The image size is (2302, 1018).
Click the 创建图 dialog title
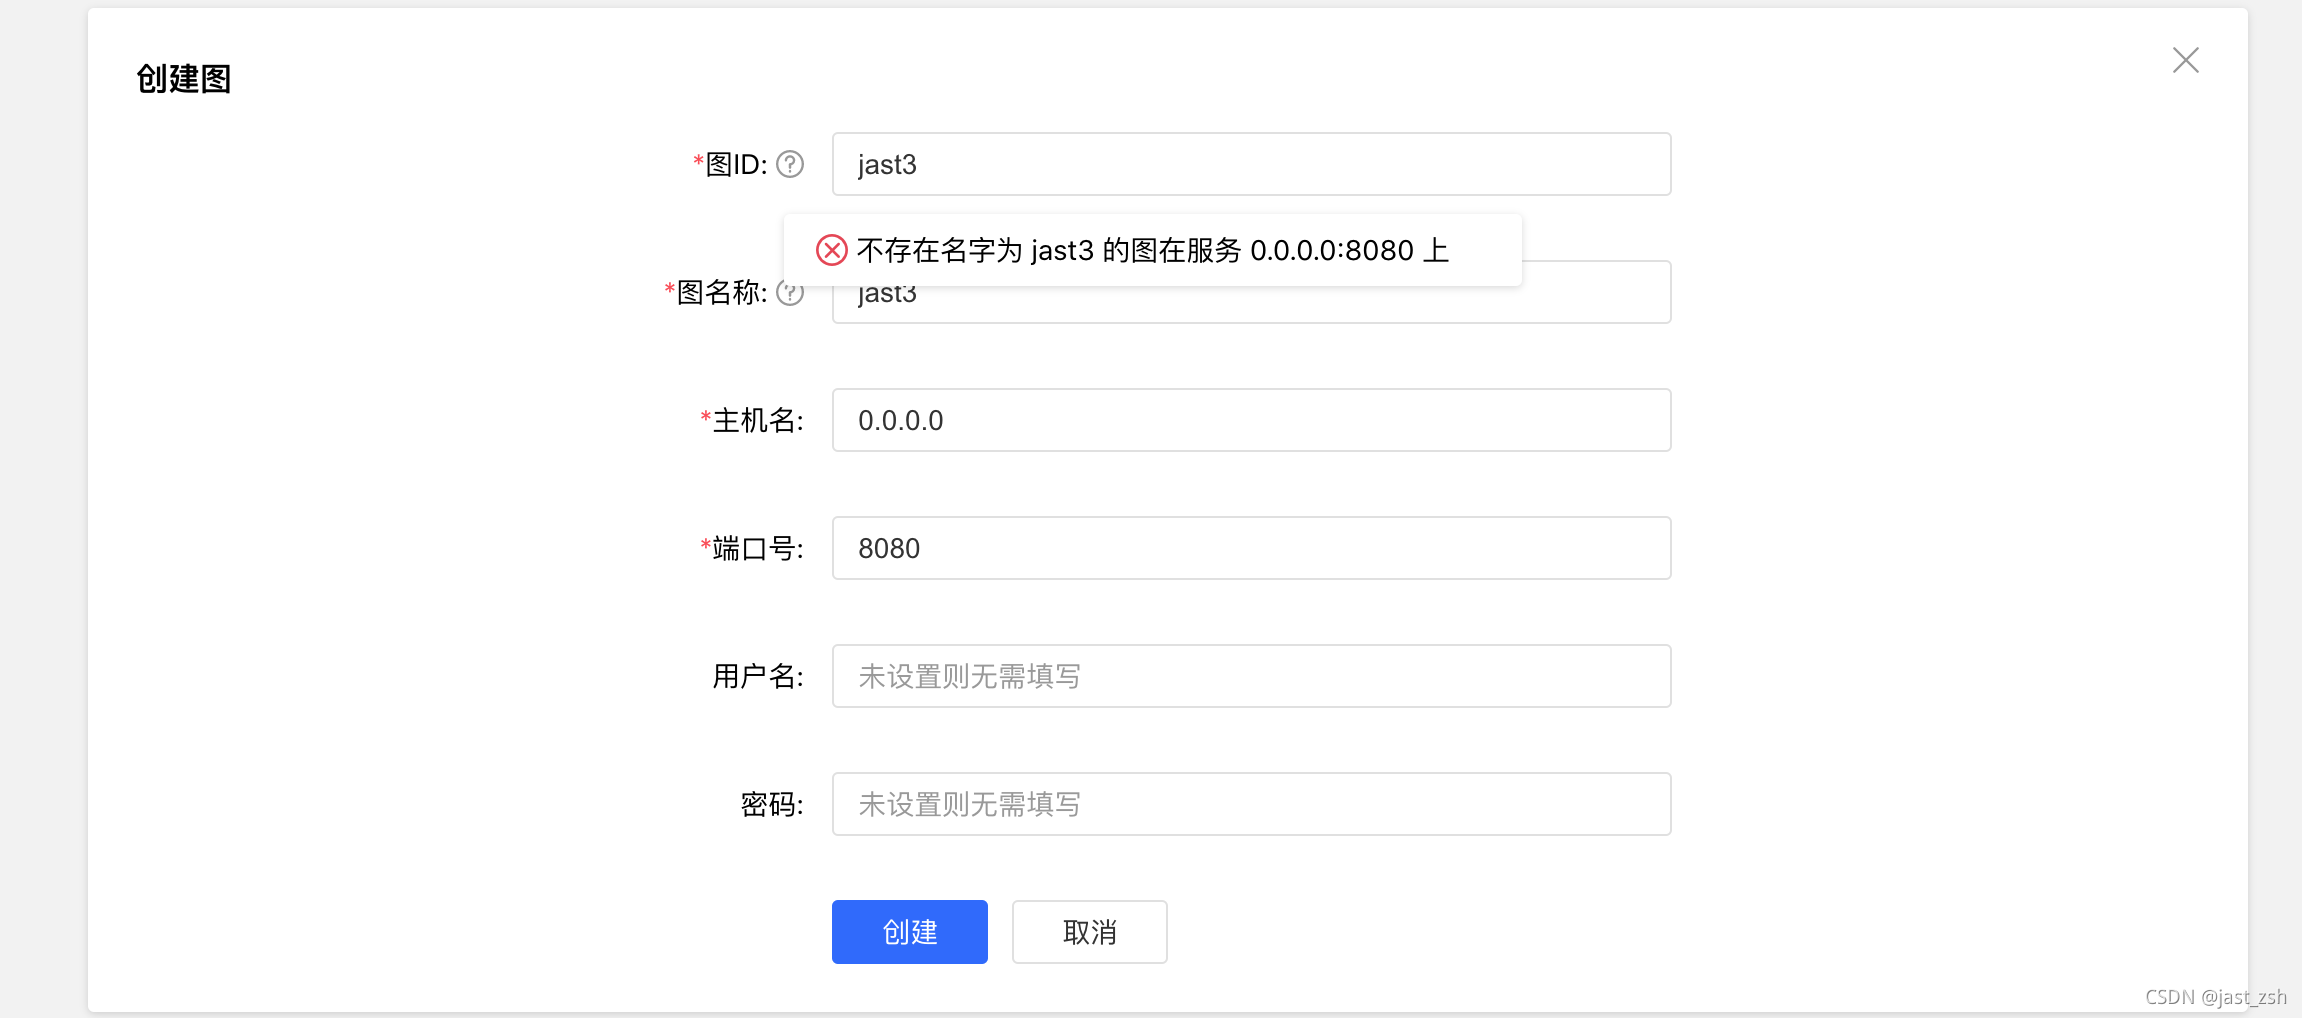(x=183, y=78)
